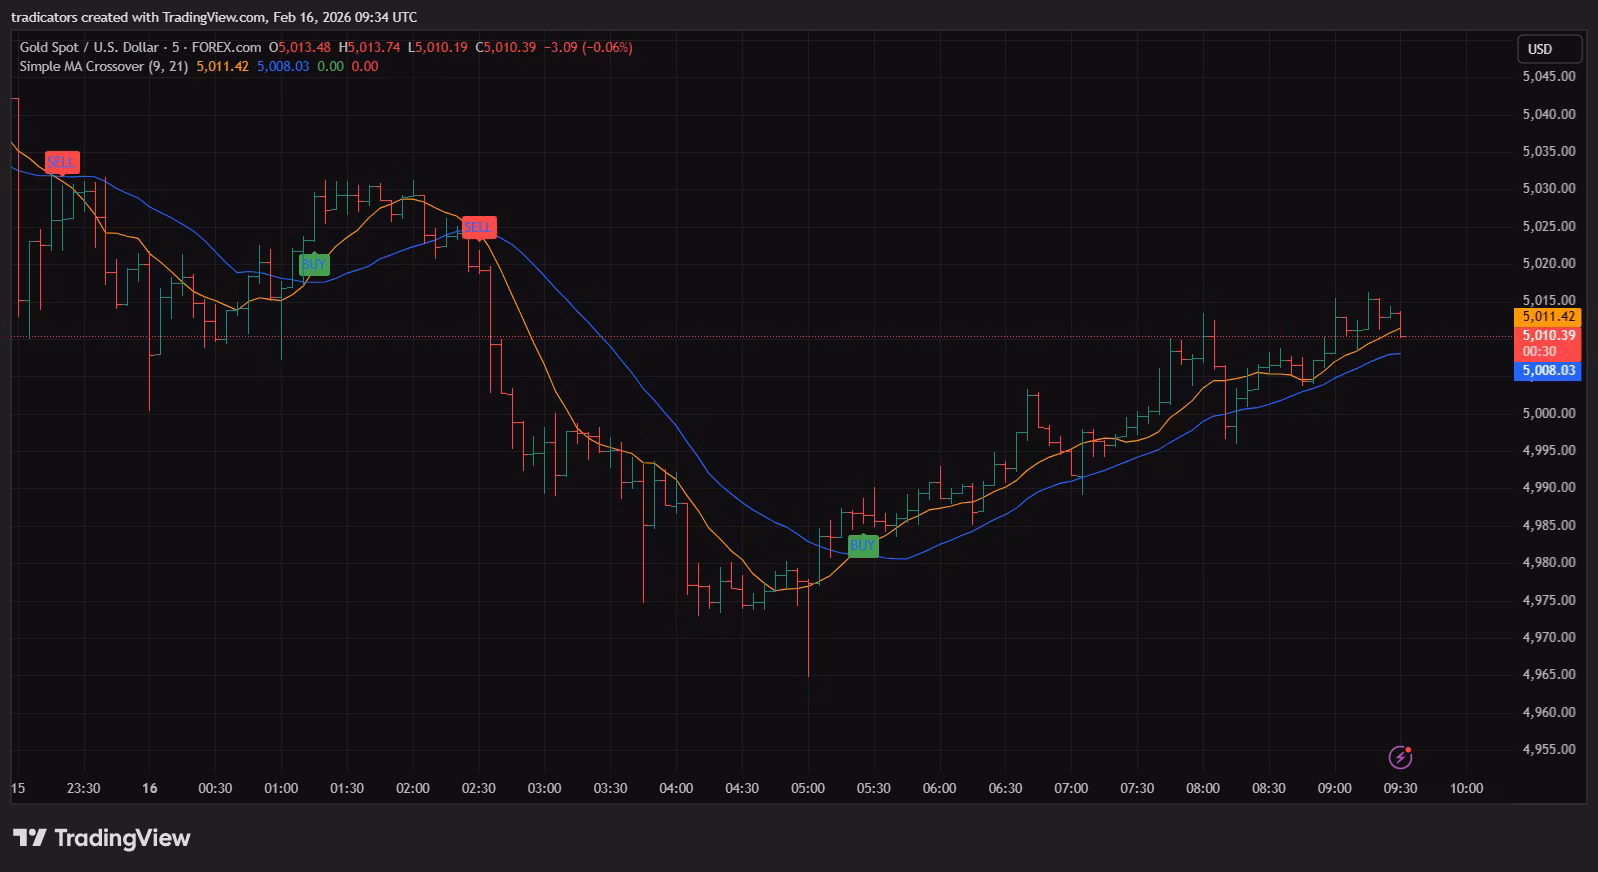Click the 4,955.00 label on price scale

click(1548, 749)
